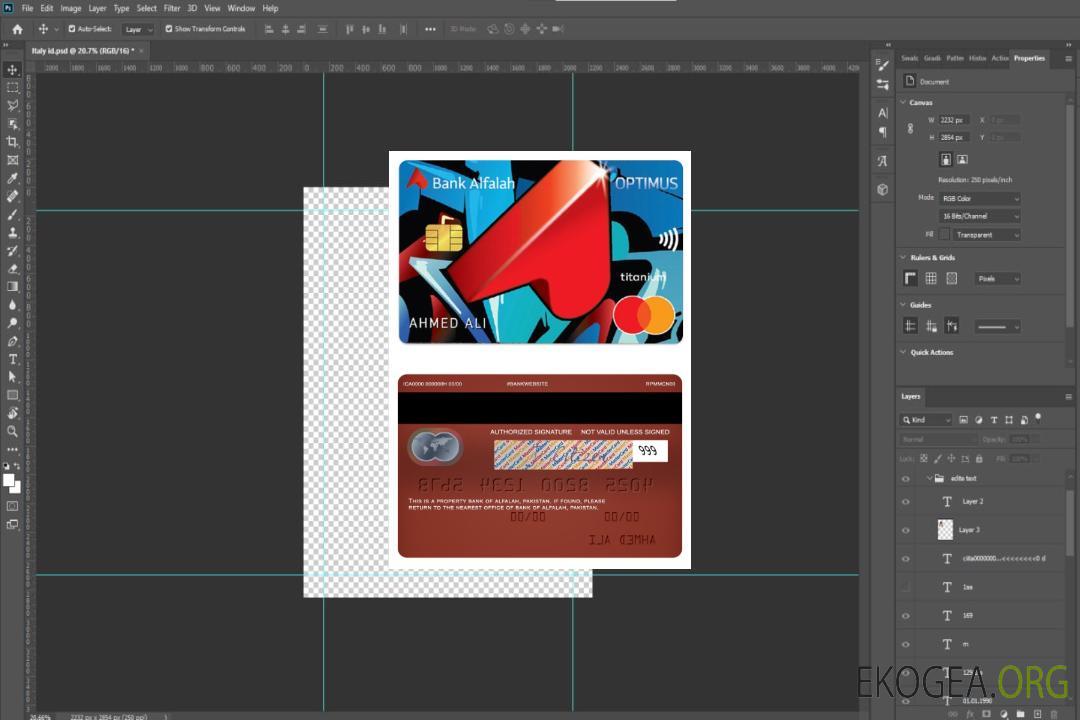Disable Show Transform Controls checkbox

(168, 29)
